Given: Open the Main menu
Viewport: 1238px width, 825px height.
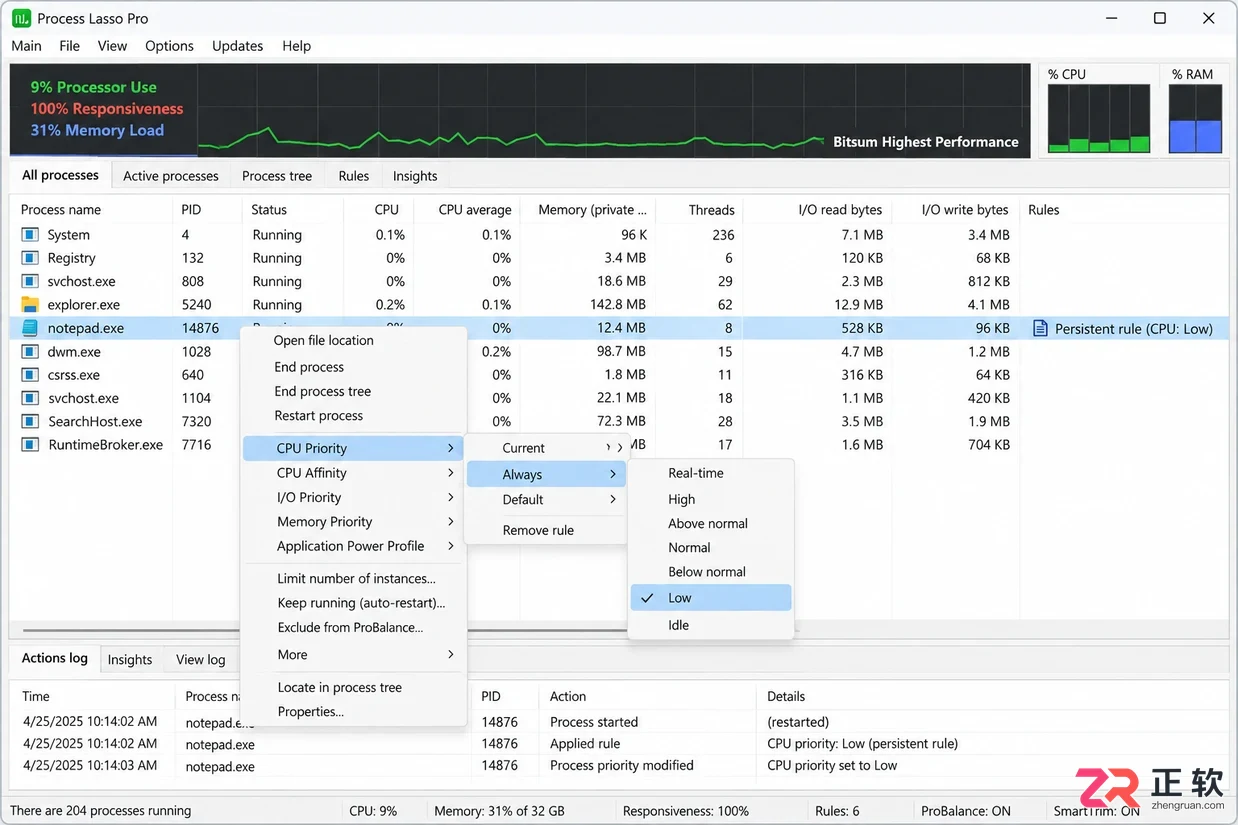Looking at the screenshot, I should click(x=26, y=46).
